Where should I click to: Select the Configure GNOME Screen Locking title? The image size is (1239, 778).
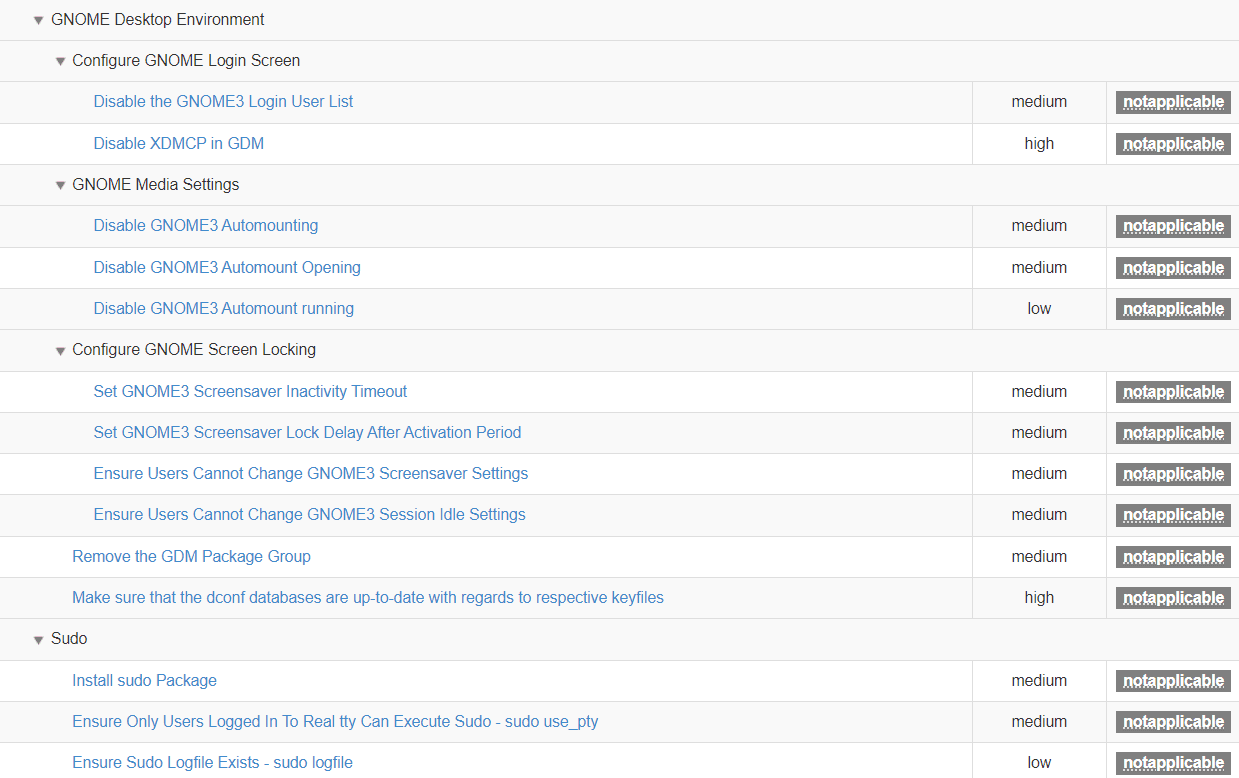tap(194, 350)
